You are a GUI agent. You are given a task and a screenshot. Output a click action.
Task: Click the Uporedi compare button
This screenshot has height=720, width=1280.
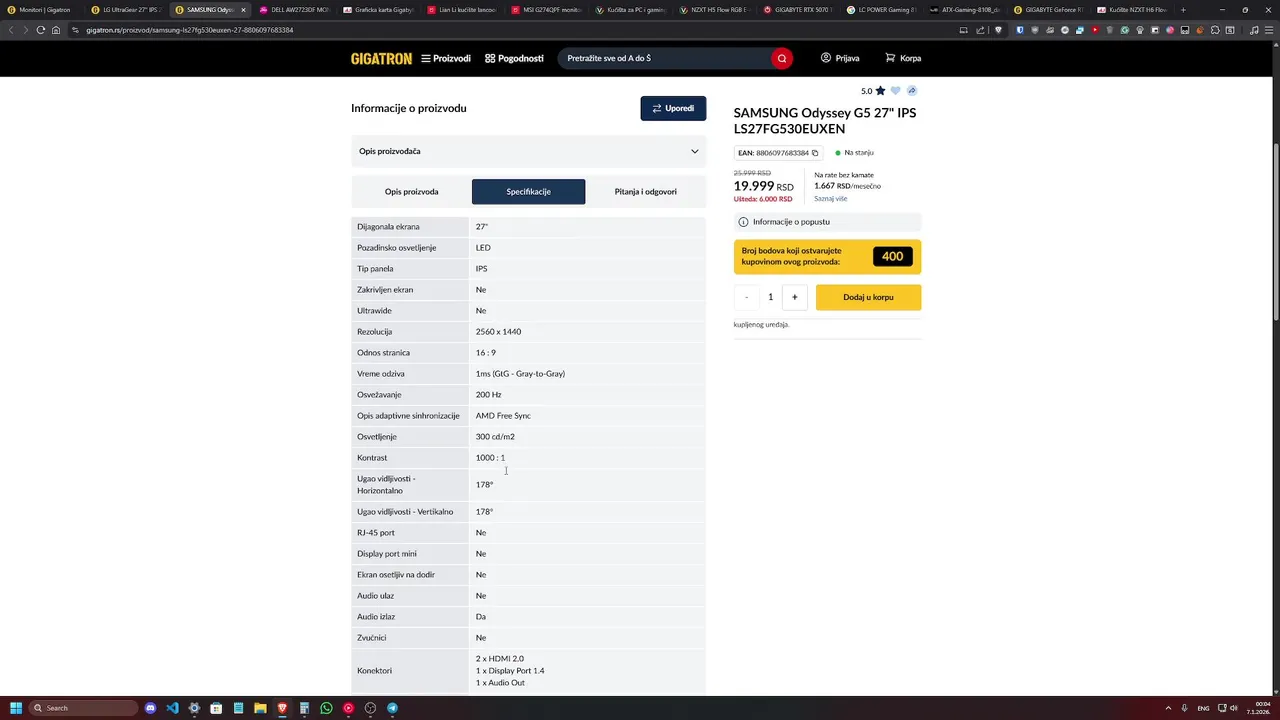(x=673, y=108)
